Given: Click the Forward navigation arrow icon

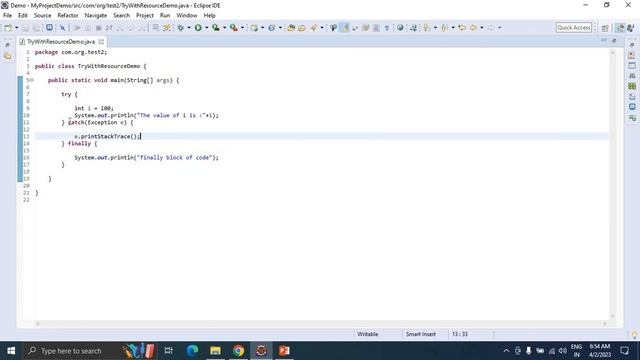Looking at the screenshot, I should [491, 28].
